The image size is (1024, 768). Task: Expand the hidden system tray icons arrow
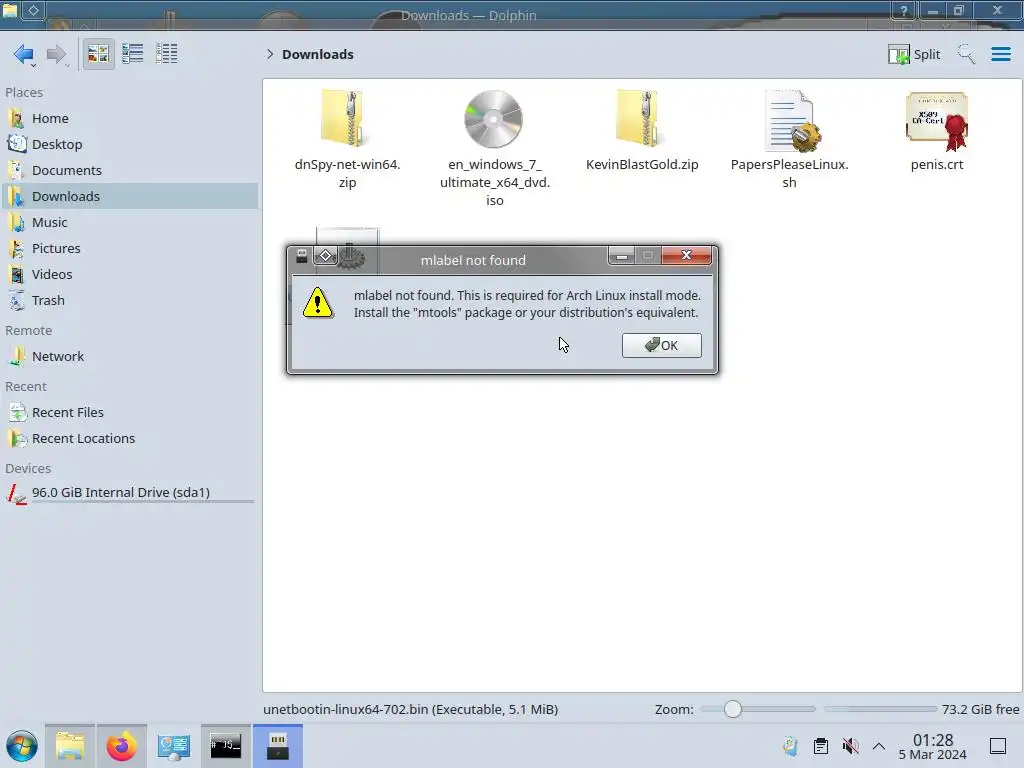pos(879,746)
